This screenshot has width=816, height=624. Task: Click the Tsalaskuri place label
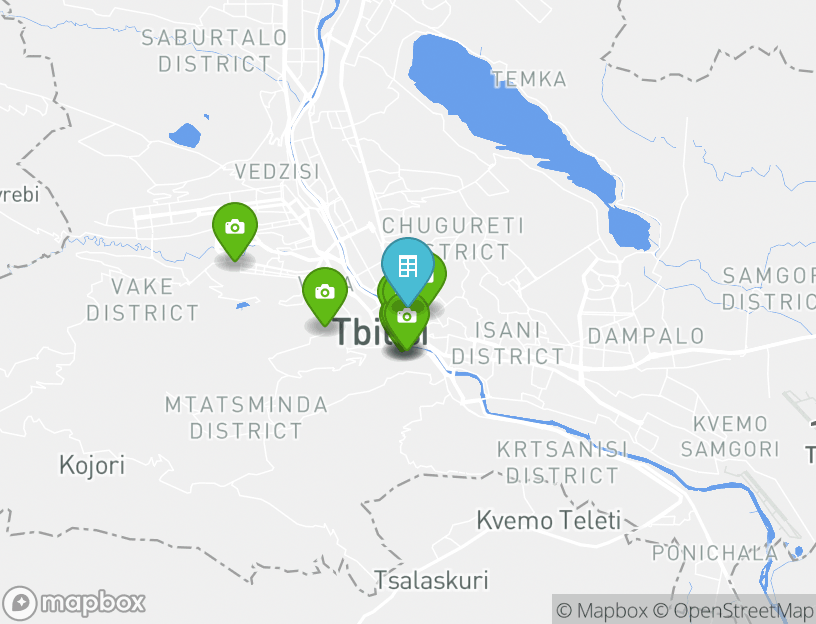(x=431, y=580)
